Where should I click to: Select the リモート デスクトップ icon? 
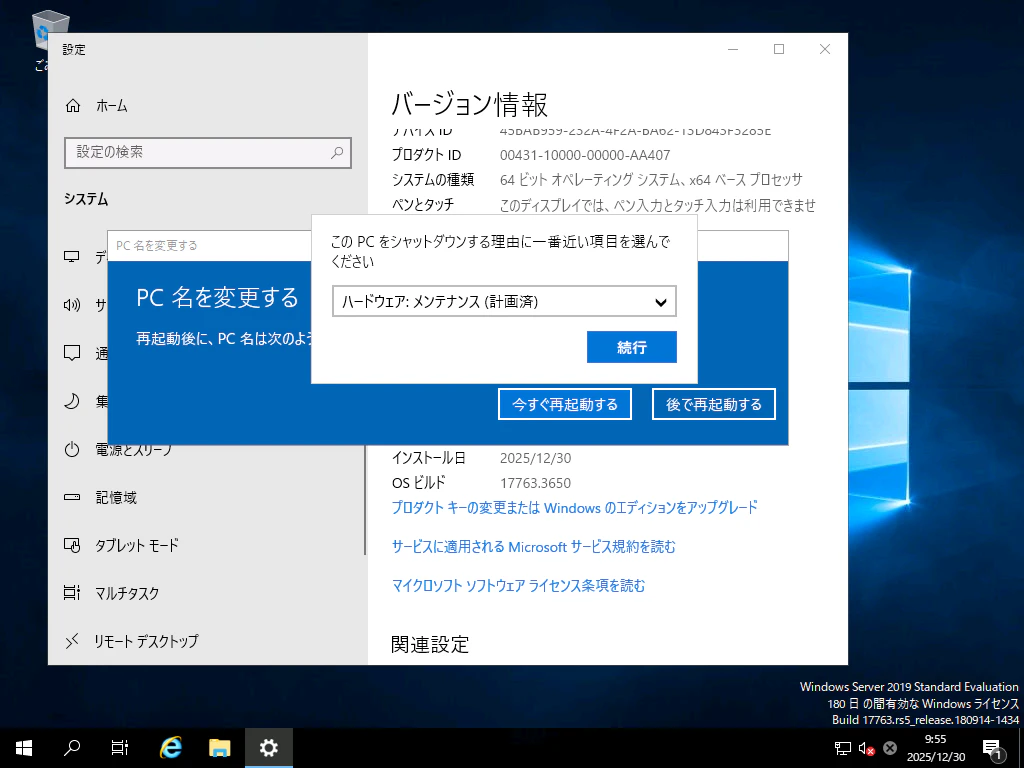pyautogui.click(x=70, y=641)
